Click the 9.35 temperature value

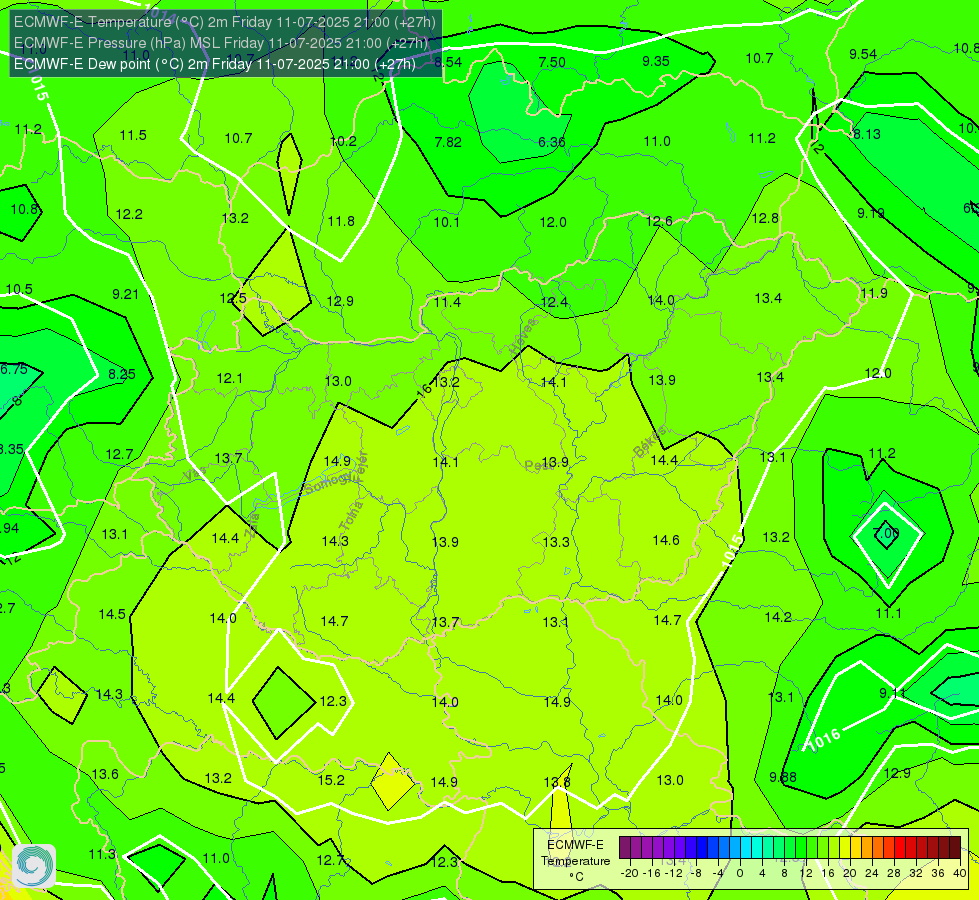pos(656,61)
